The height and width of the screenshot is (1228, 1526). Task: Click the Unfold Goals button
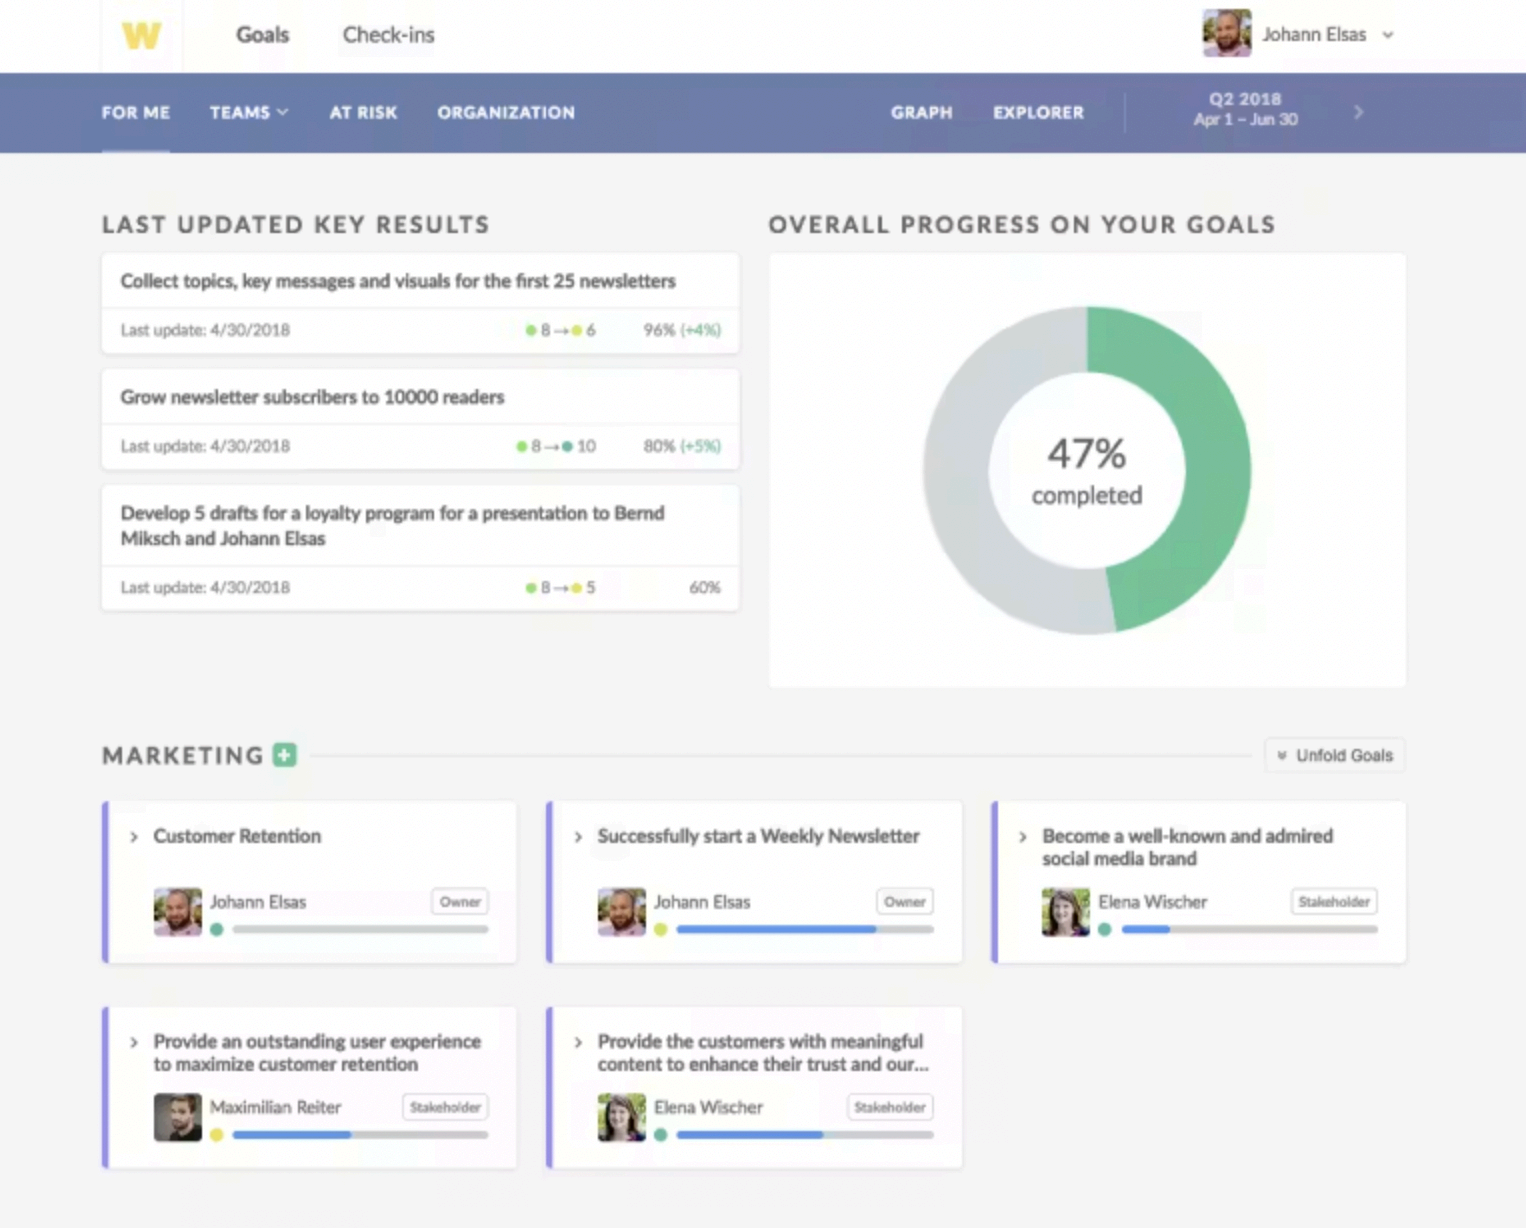(x=1334, y=755)
